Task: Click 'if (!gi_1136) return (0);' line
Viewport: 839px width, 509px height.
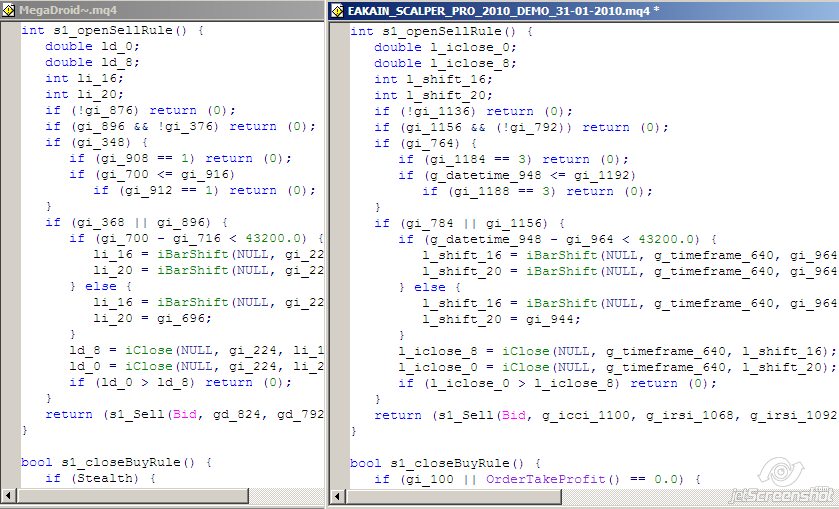Action: pos(473,112)
